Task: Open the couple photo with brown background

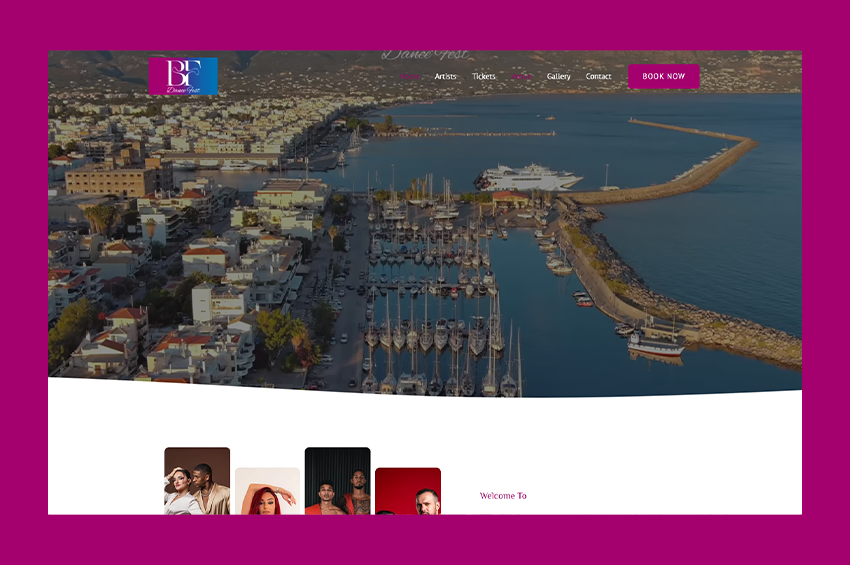Action: (x=197, y=482)
